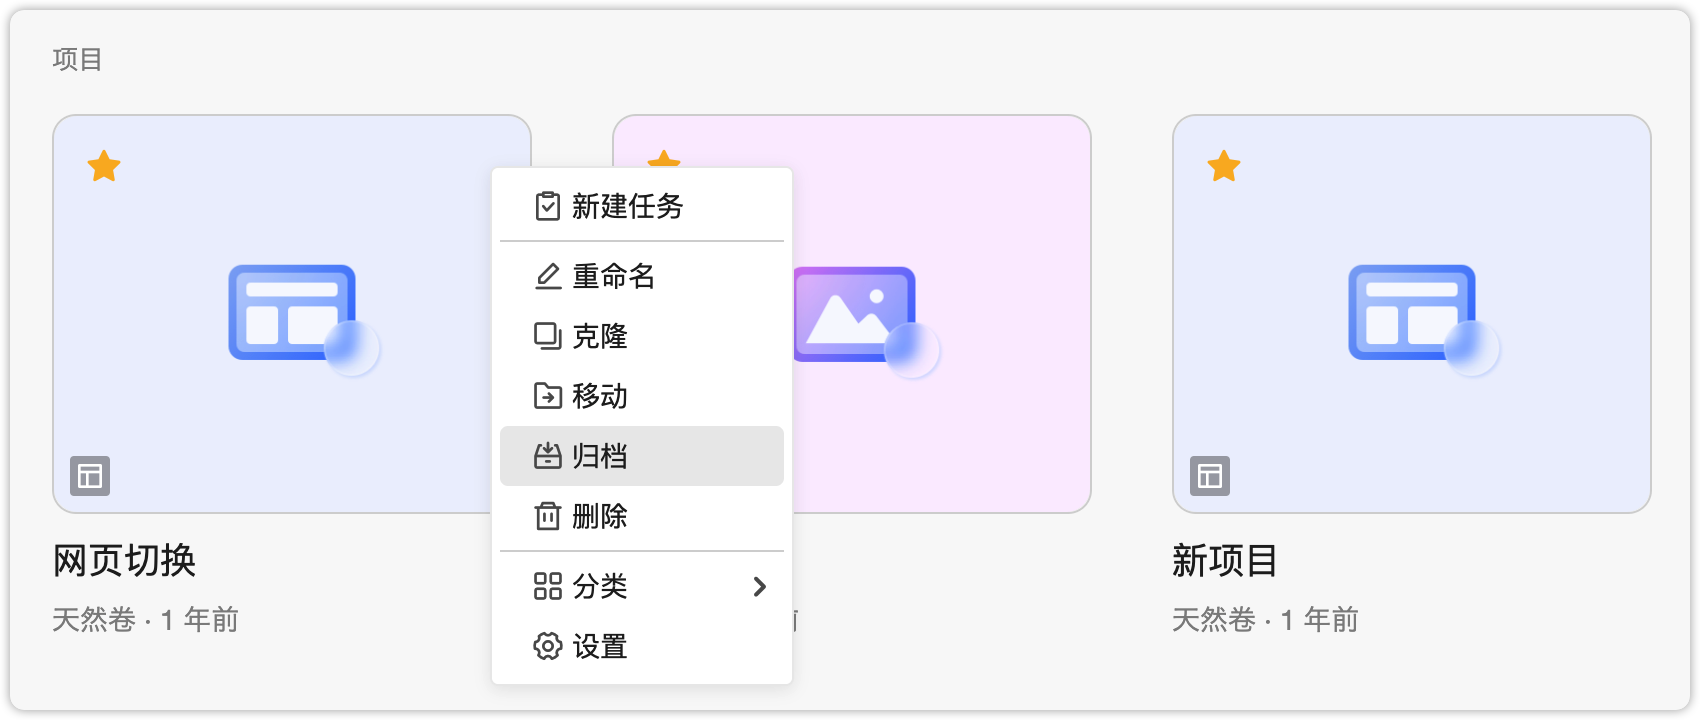Click the clone duplicate icon
This screenshot has height=720, width=1700.
click(547, 336)
